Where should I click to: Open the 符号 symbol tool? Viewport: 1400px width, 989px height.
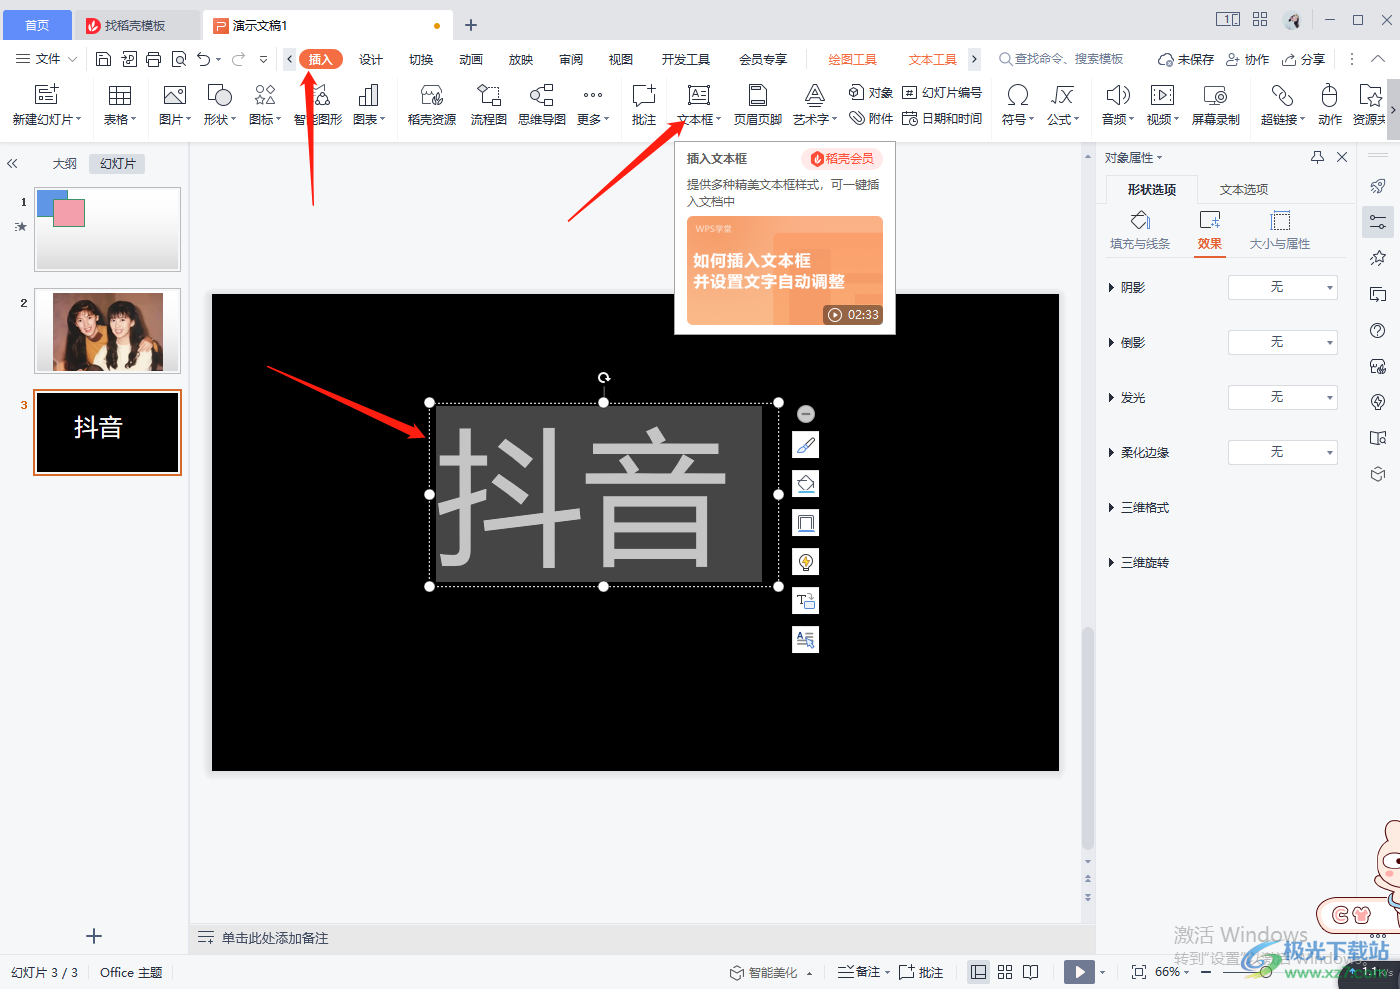(1018, 105)
